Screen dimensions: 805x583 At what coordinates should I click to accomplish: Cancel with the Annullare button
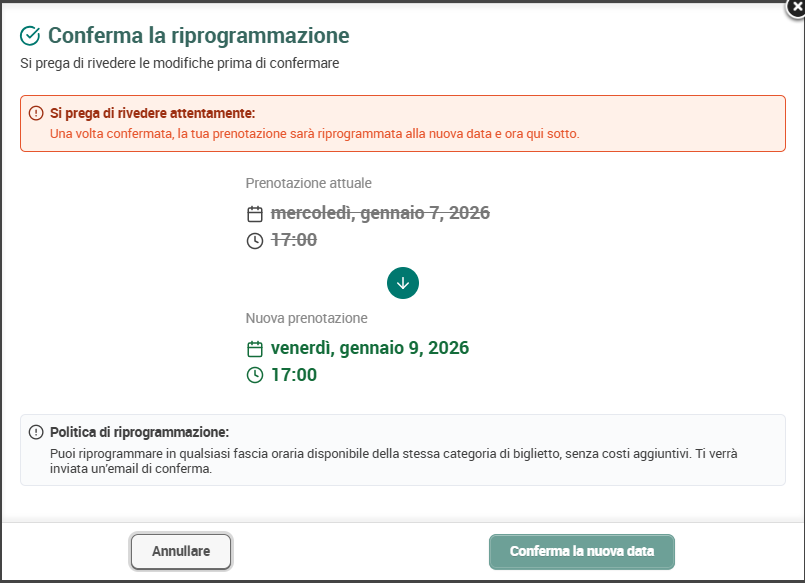[x=181, y=551]
